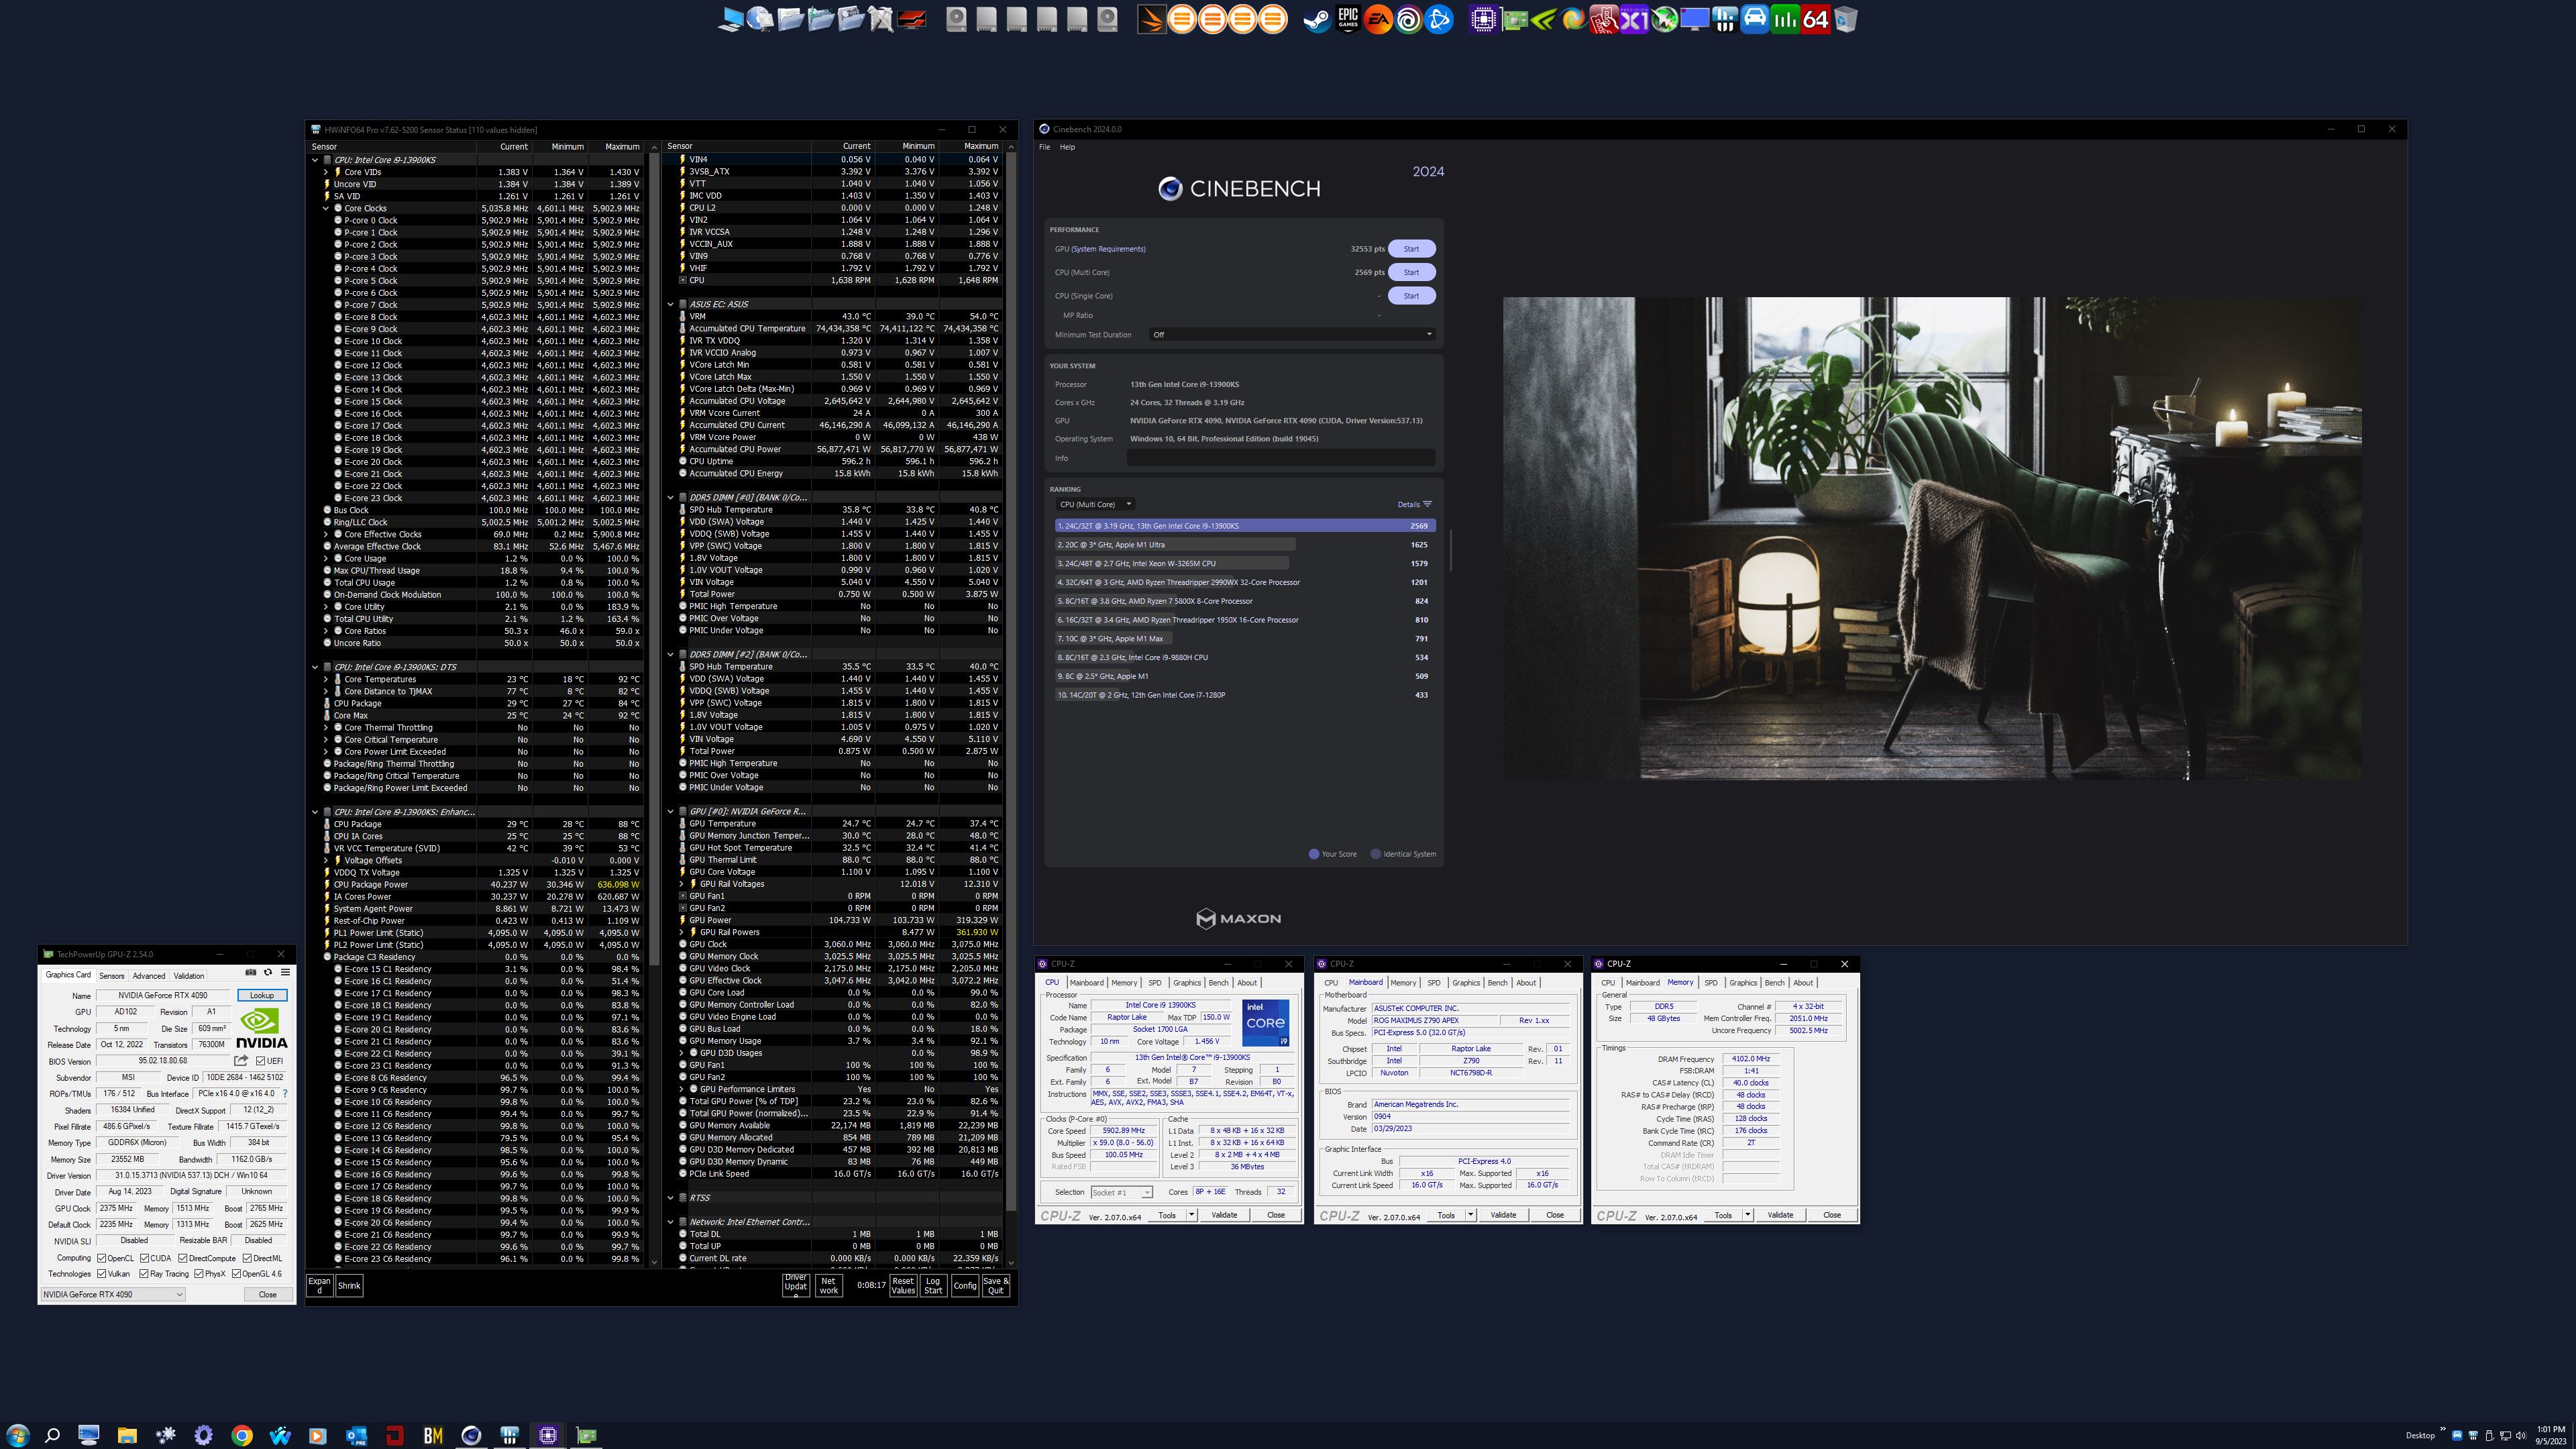Image resolution: width=2576 pixels, height=1449 pixels.
Task: Click the Details filter icon in Cinebench ranking
Action: pos(1427,504)
